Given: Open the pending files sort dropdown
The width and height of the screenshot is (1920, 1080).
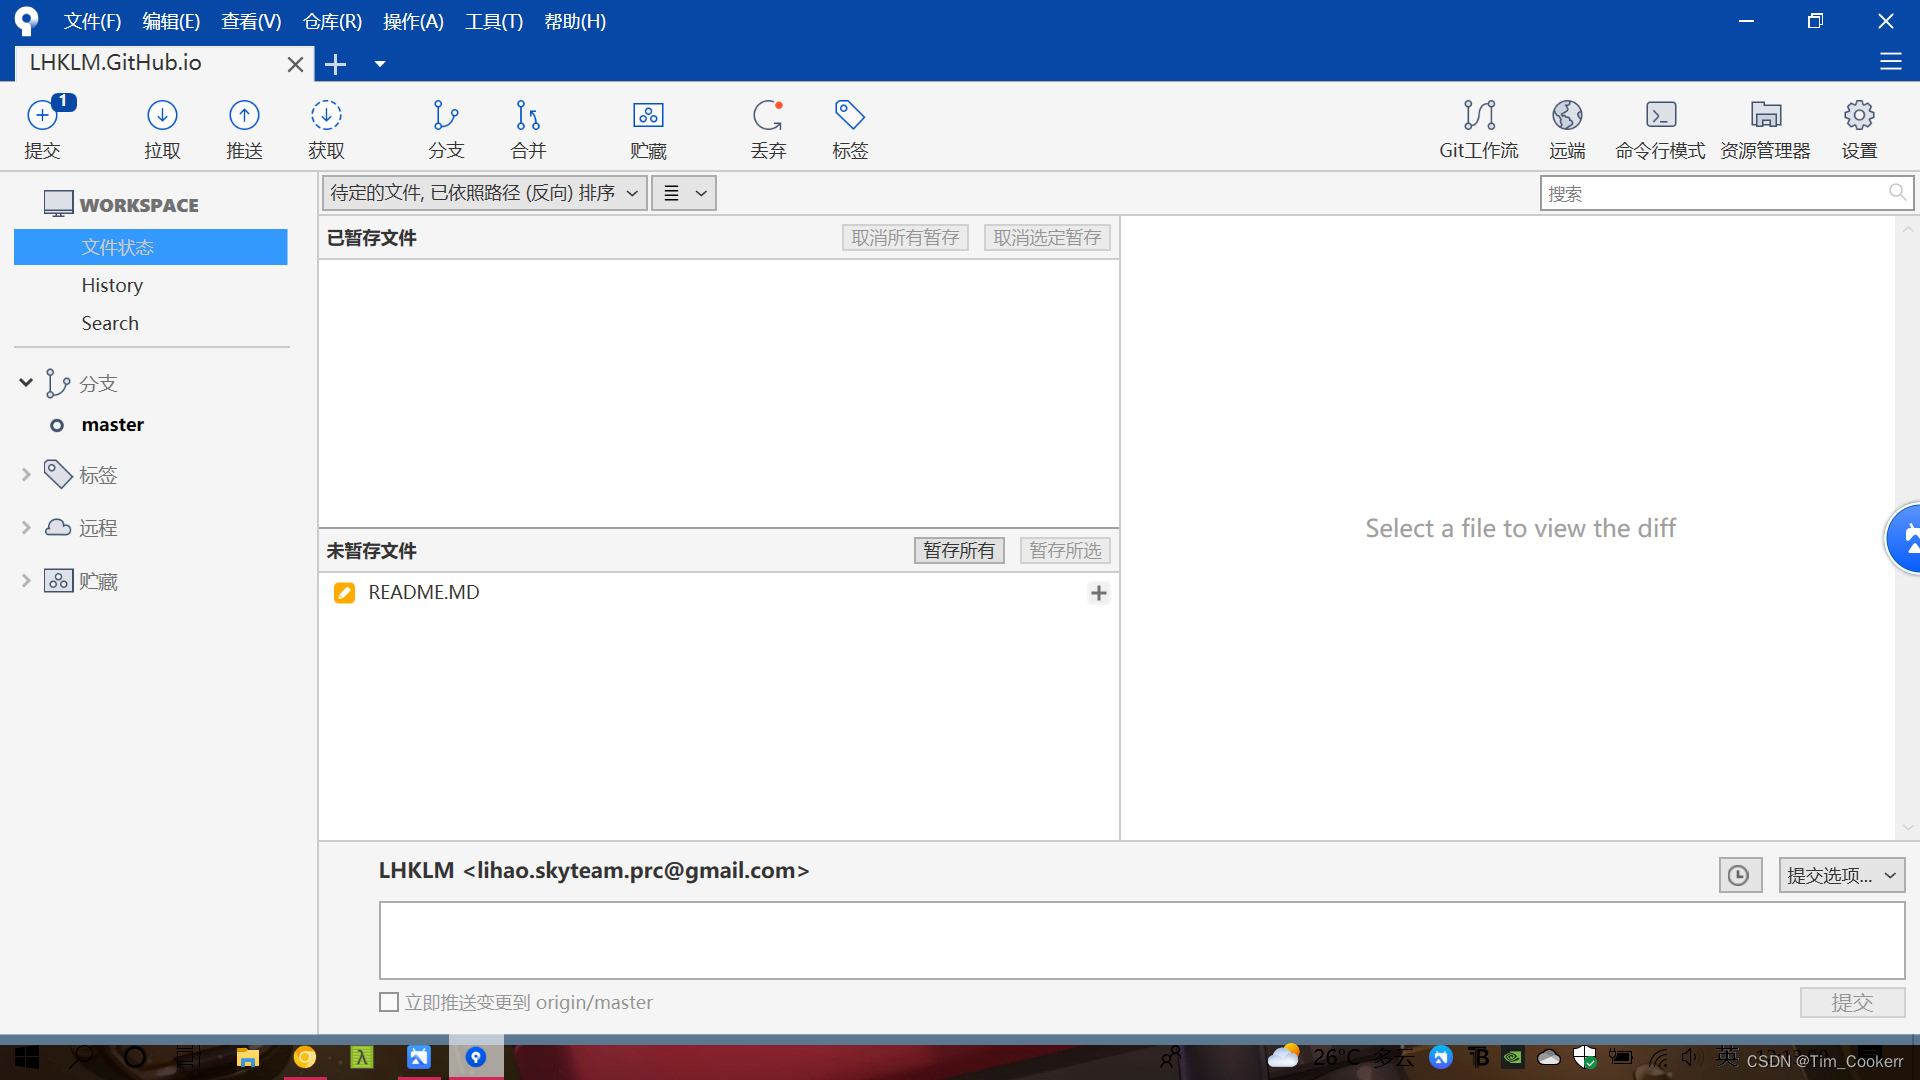Looking at the screenshot, I should [485, 193].
